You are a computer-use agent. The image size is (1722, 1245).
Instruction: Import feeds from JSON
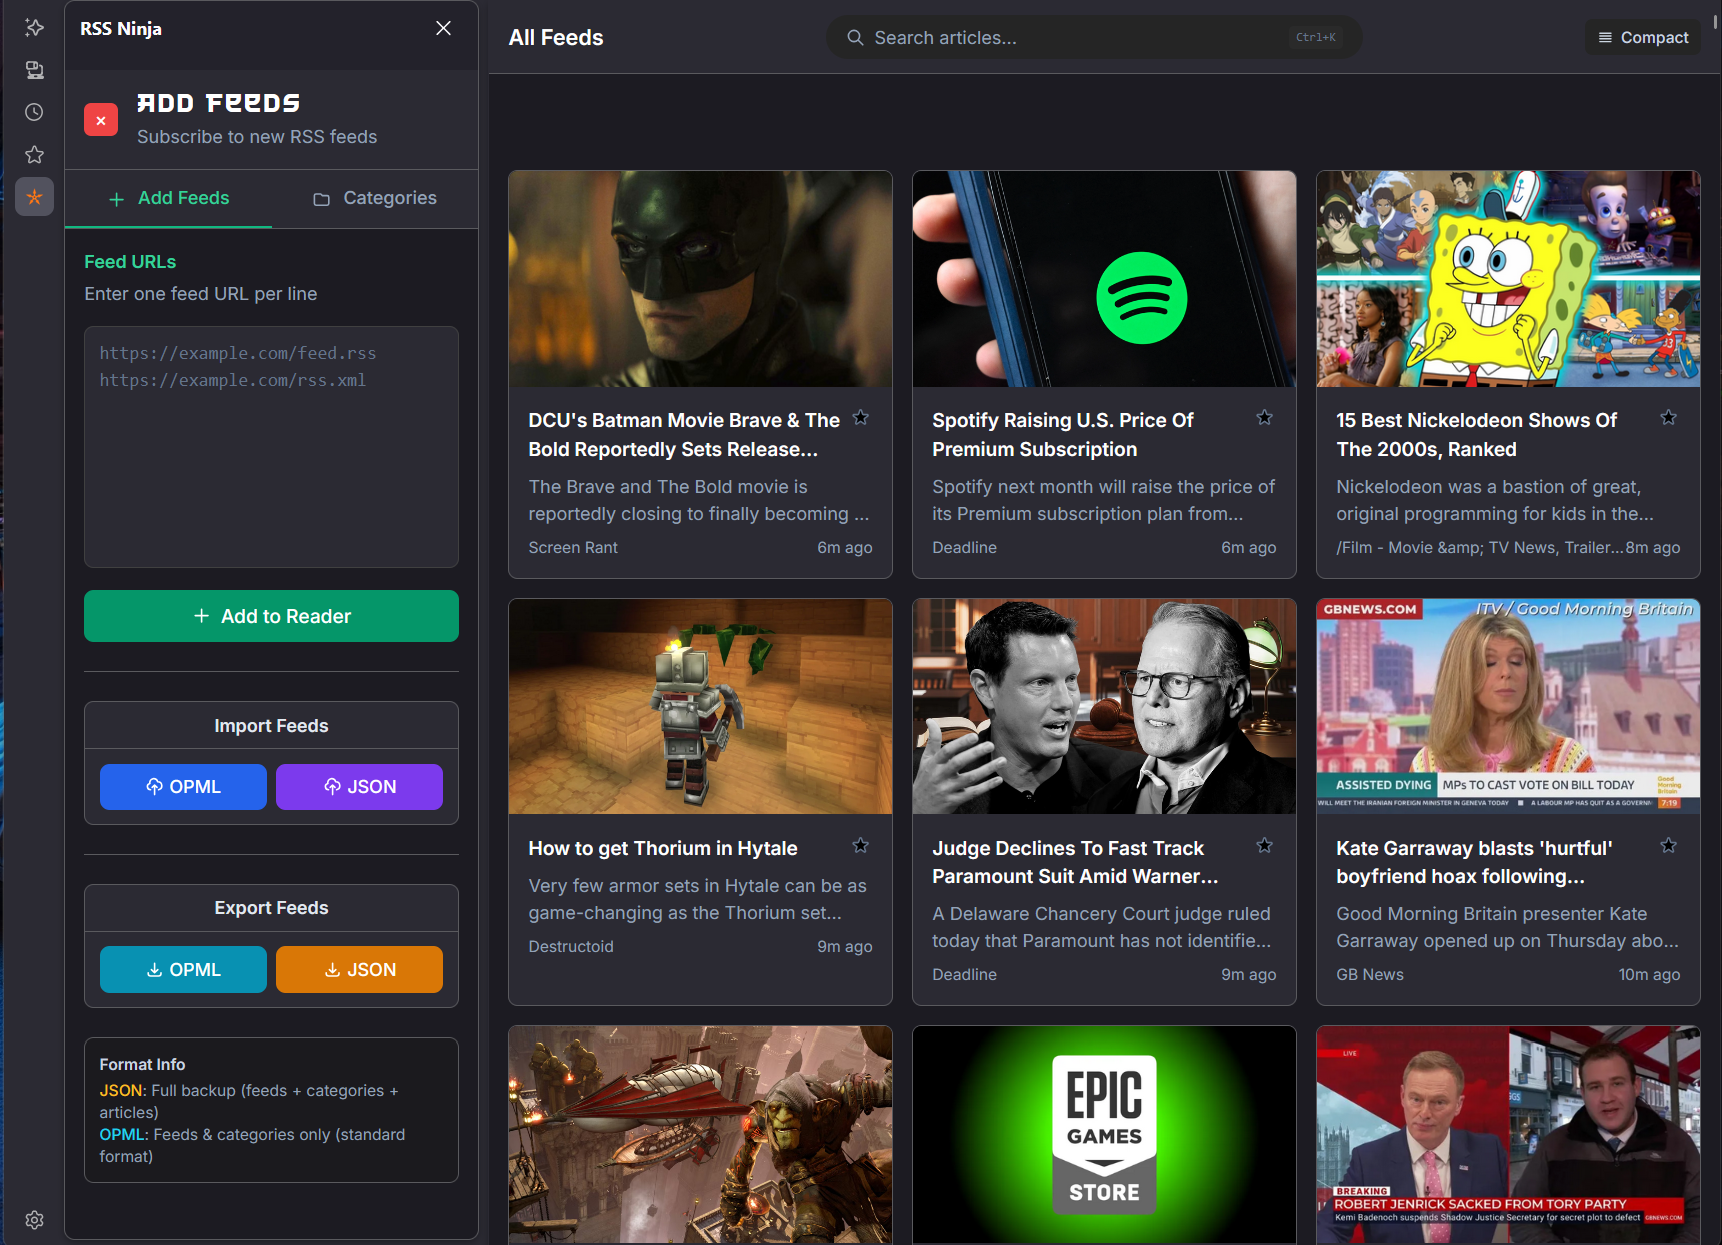pyautogui.click(x=359, y=786)
